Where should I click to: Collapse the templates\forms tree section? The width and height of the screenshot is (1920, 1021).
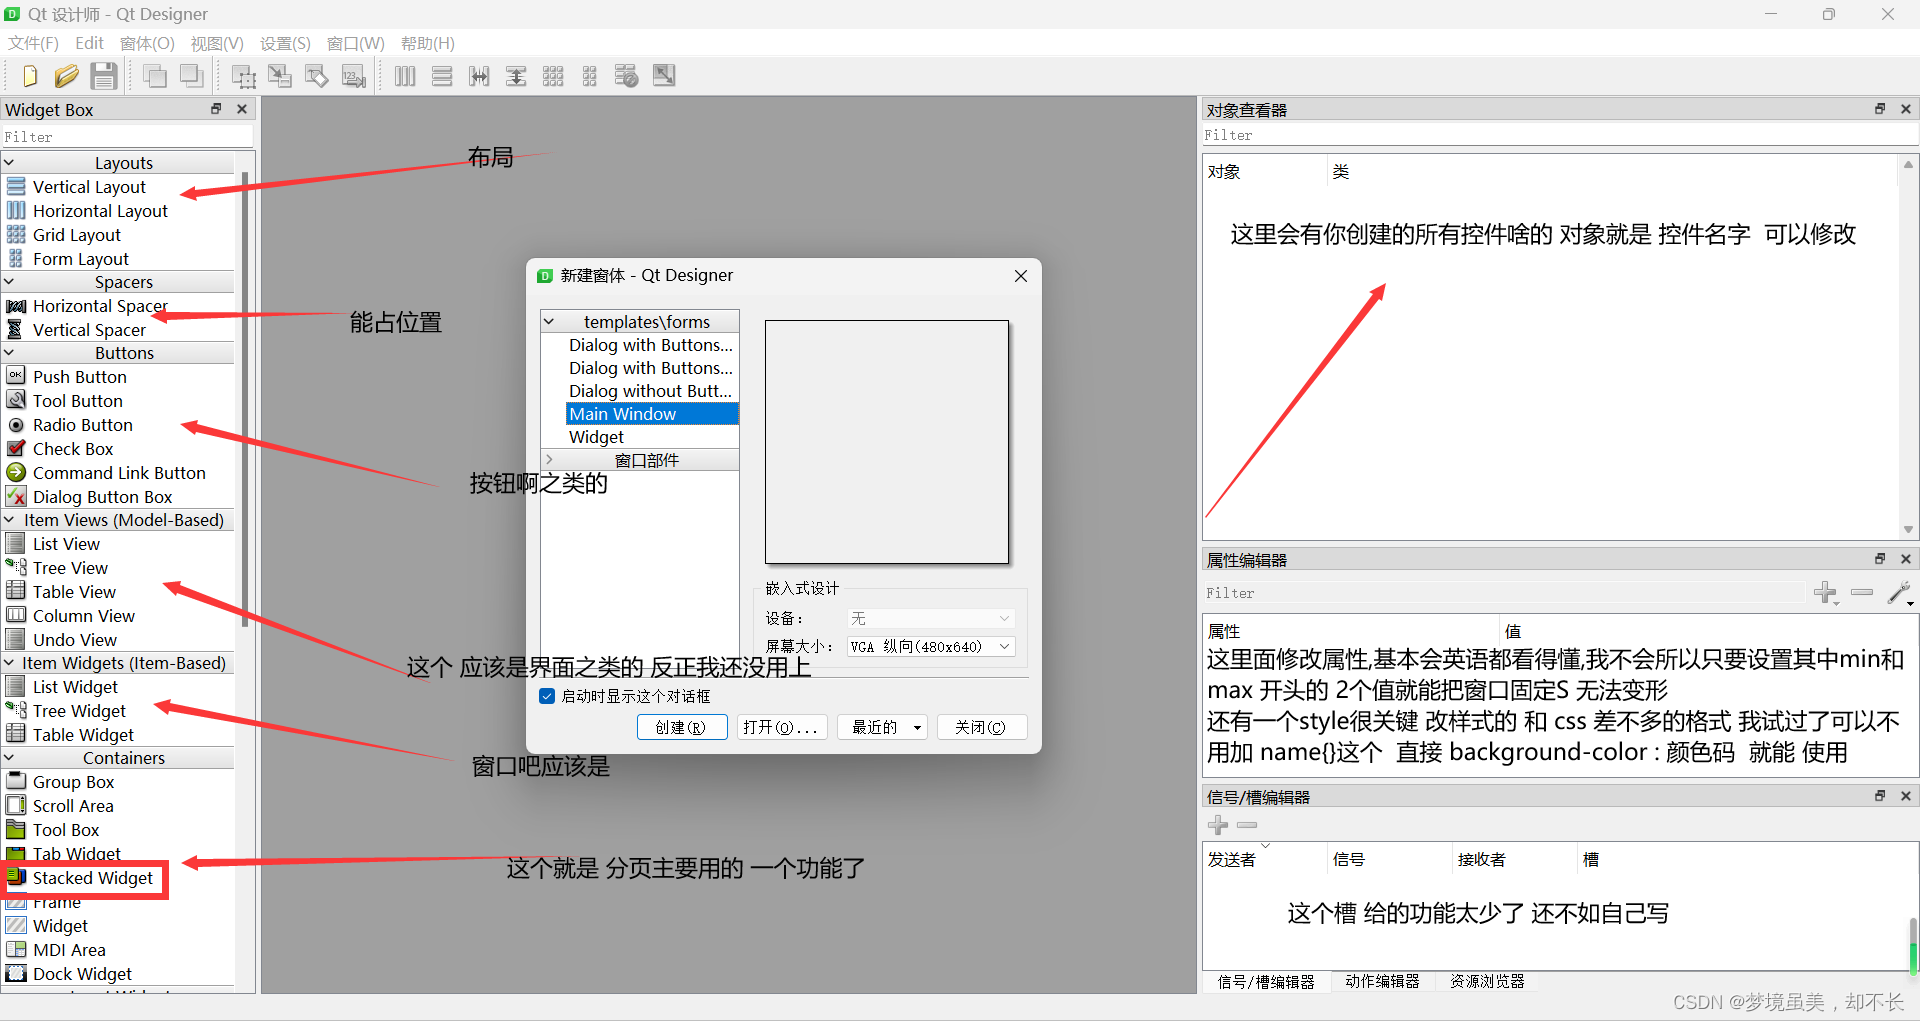tap(549, 321)
